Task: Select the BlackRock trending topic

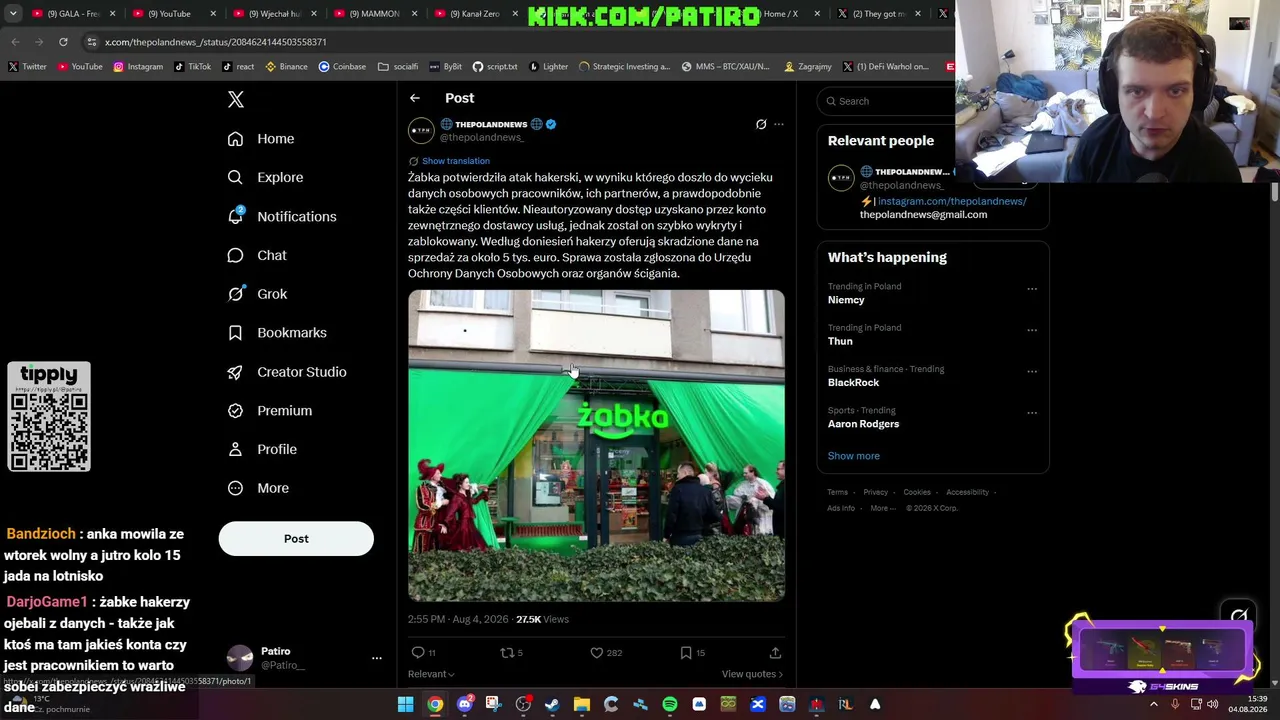Action: tap(853, 383)
